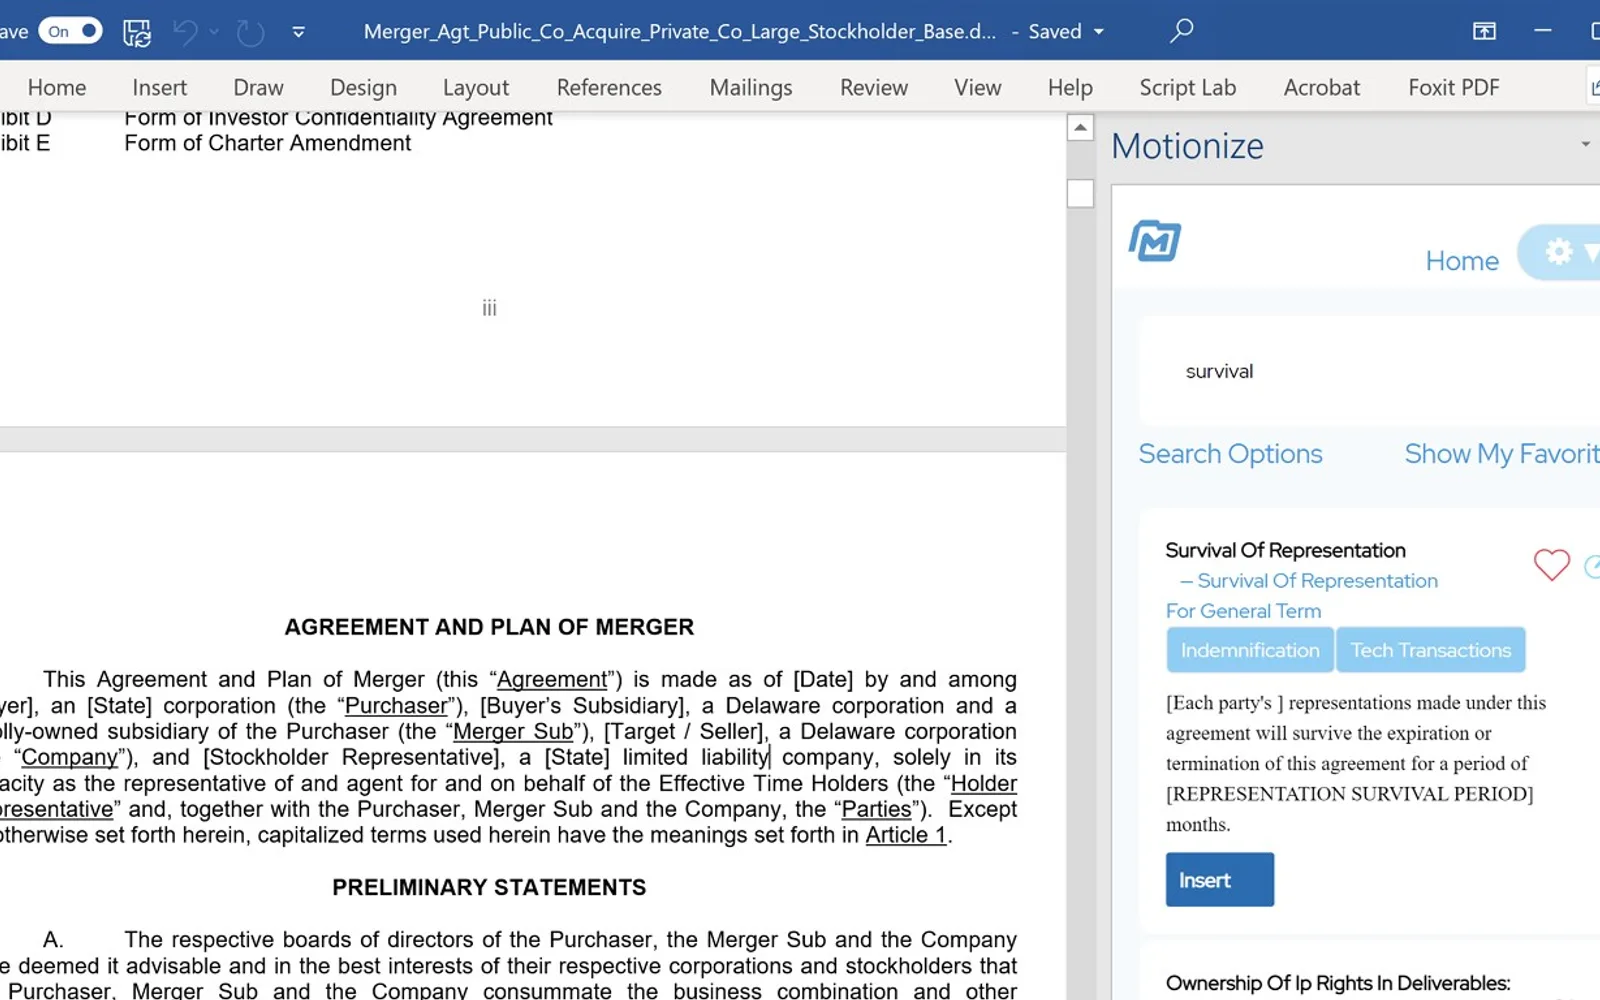Switch to the Design tab
This screenshot has height=1000, width=1600.
(364, 88)
